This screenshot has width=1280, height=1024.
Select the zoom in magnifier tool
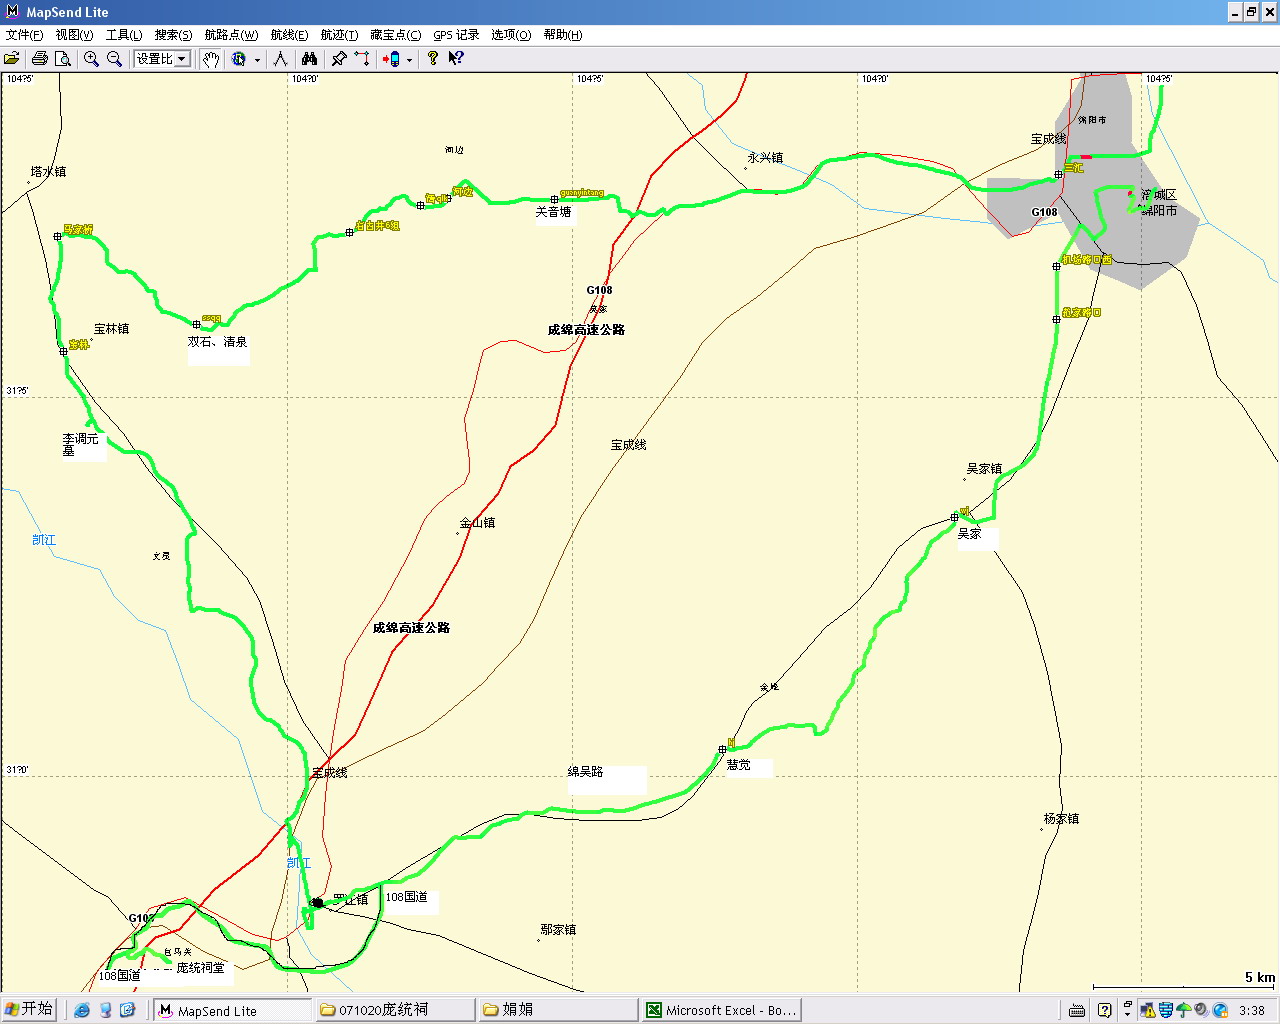point(91,59)
